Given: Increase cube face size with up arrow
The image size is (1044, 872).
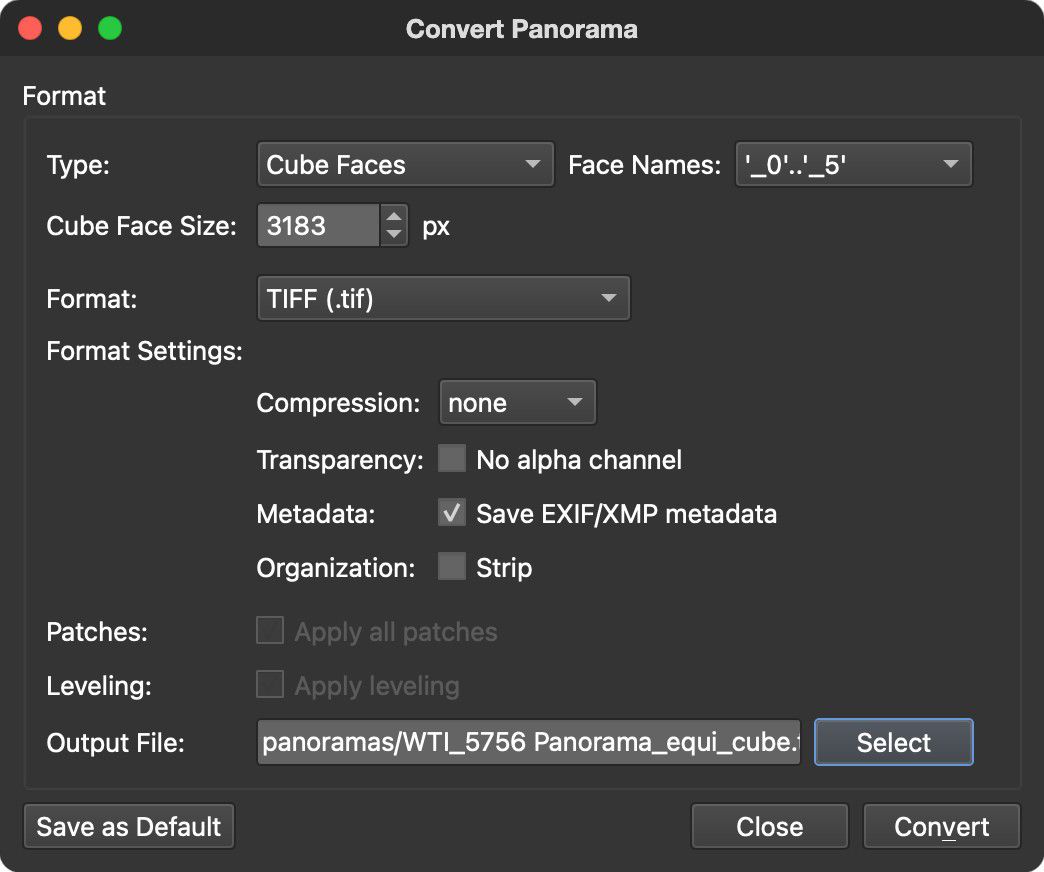Looking at the screenshot, I should click(394, 216).
